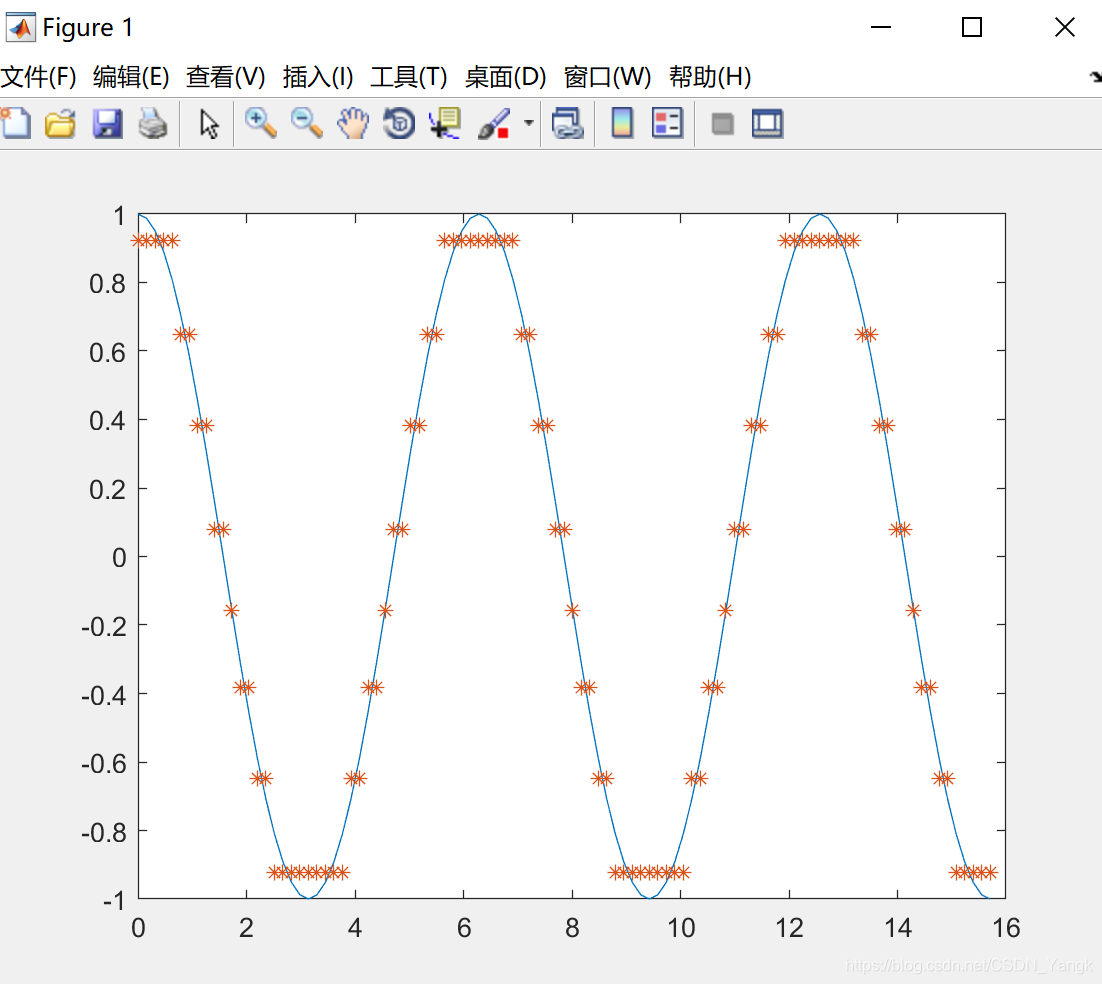
Task: Click the dock figure arrow at menu bar's right
Action: point(1095,77)
